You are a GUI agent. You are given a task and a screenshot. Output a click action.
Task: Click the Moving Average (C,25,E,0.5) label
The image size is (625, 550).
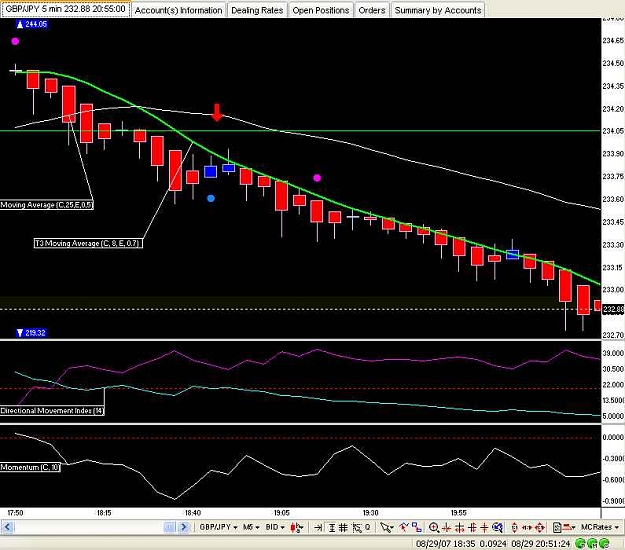tap(47, 205)
